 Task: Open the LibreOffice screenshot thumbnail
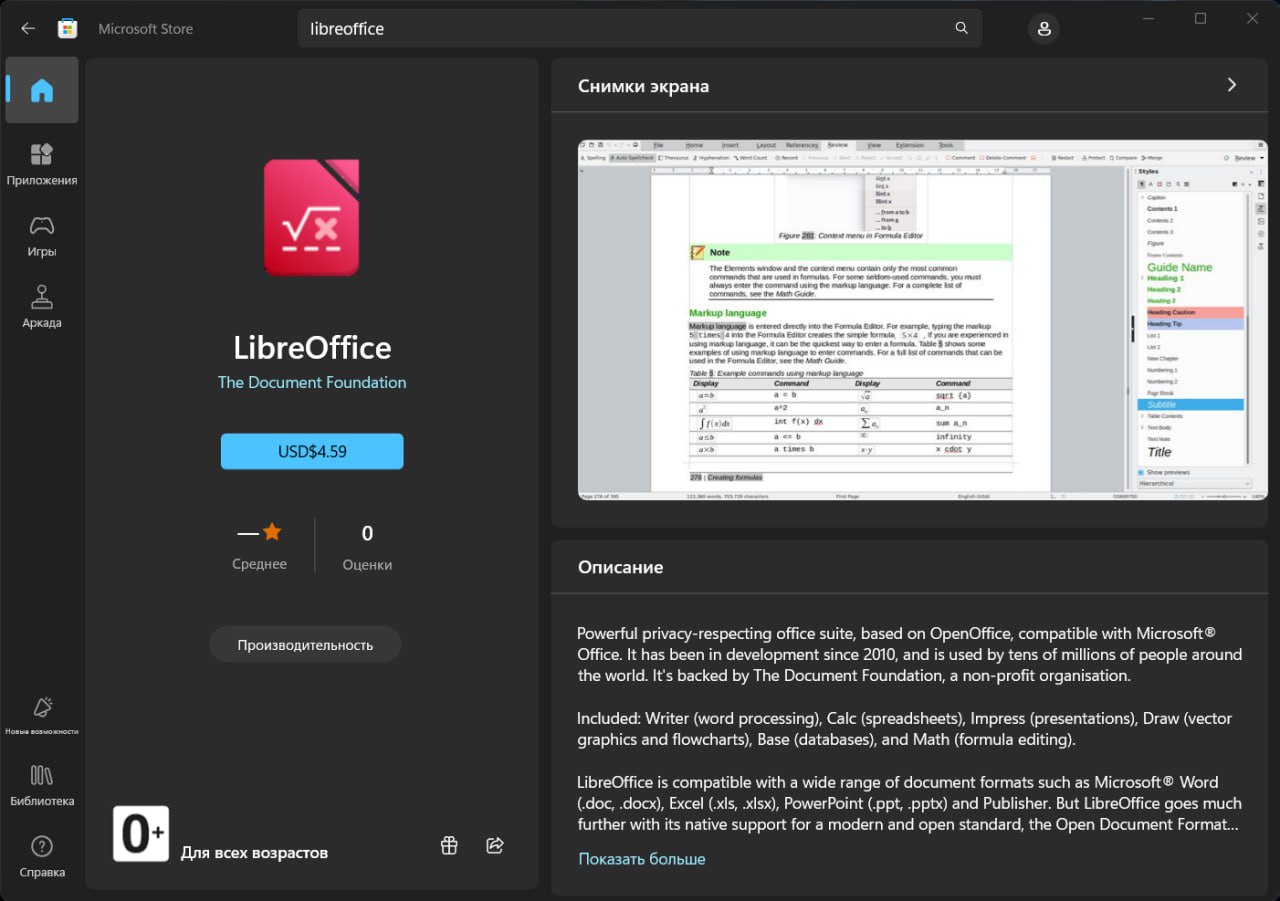click(x=922, y=319)
